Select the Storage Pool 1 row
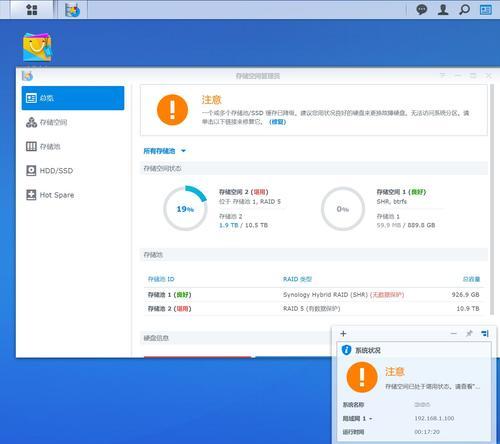The height and width of the screenshot is (444, 500). [313, 295]
